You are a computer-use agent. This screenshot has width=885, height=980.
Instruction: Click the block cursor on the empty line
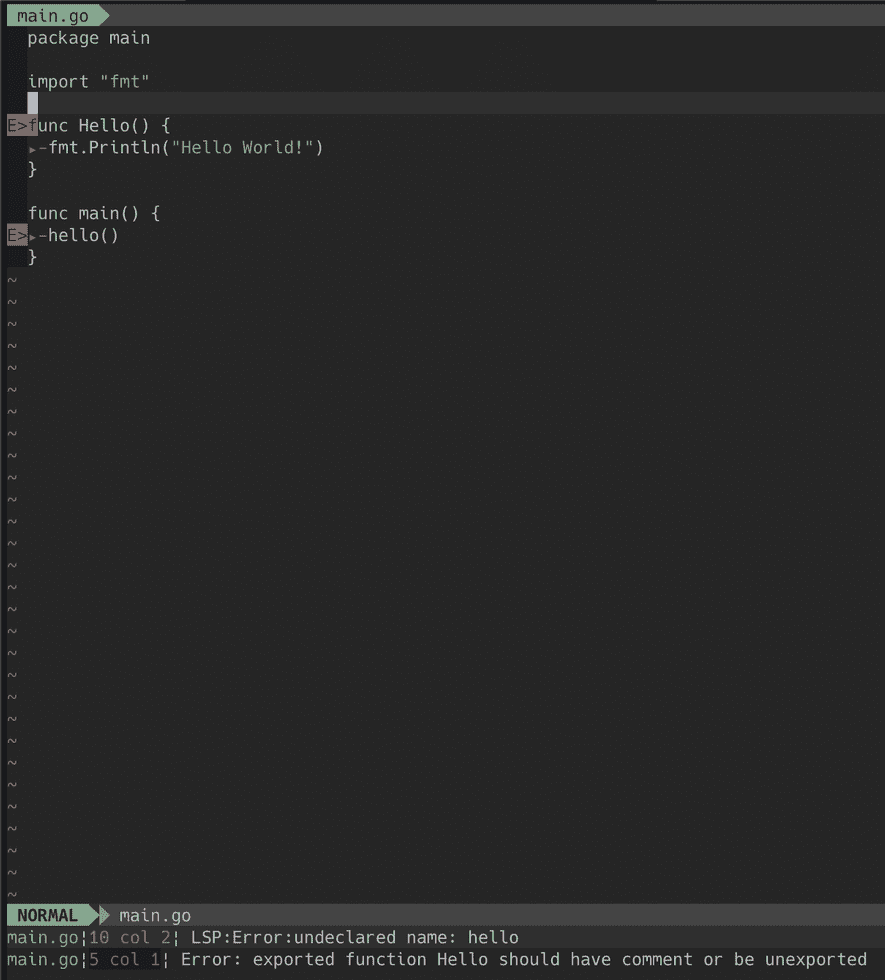[31, 103]
